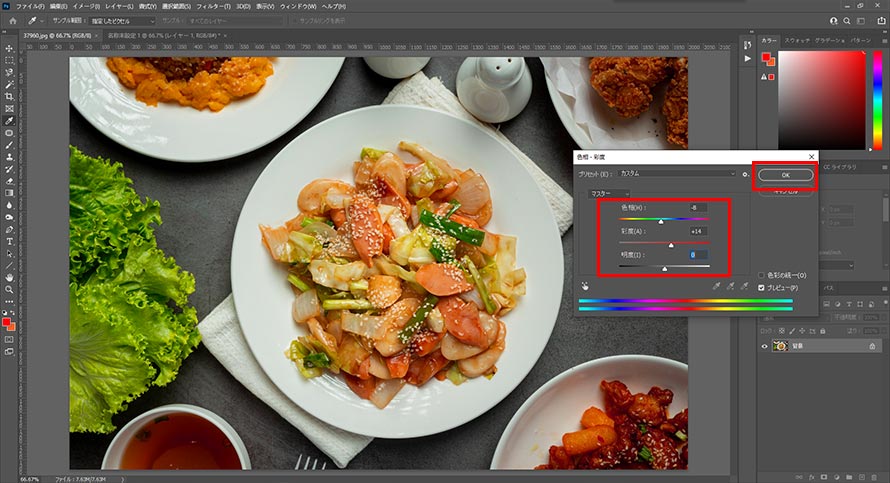
Task: Select the Pen tool
Action: pos(9,229)
